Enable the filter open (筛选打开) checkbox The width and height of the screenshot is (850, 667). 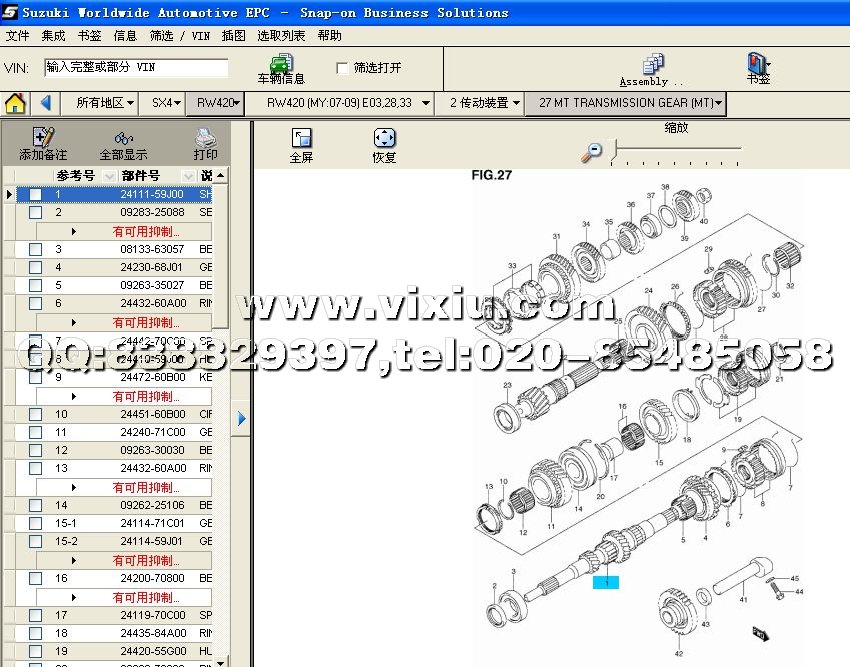point(343,68)
